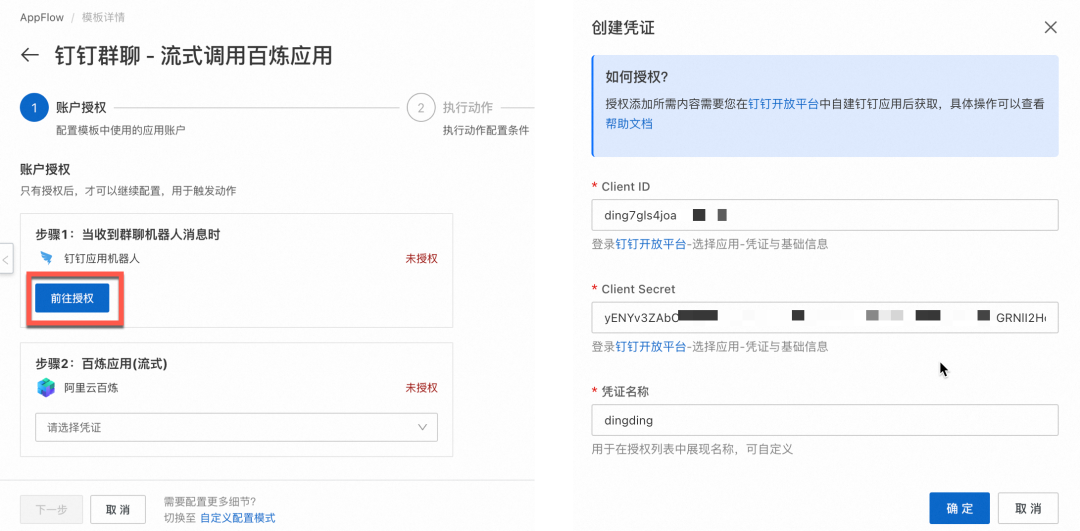Click the step 1 账户授权 circle

tap(34, 108)
